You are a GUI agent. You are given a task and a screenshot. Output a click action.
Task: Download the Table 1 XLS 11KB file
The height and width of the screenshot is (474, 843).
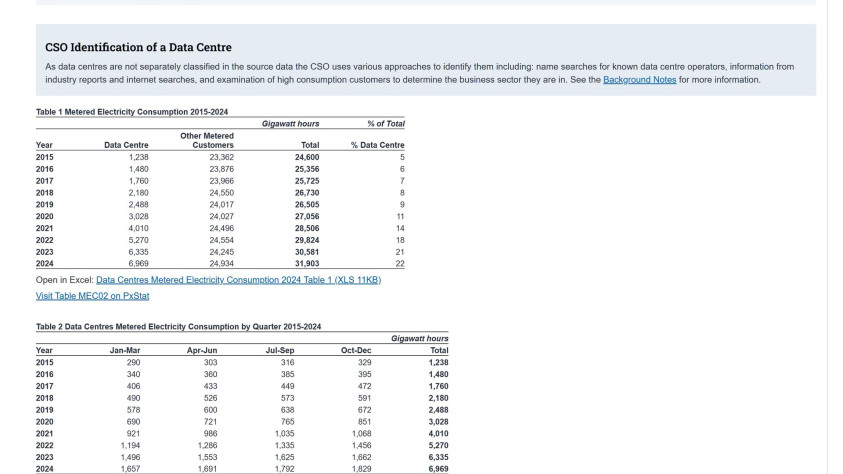238,280
